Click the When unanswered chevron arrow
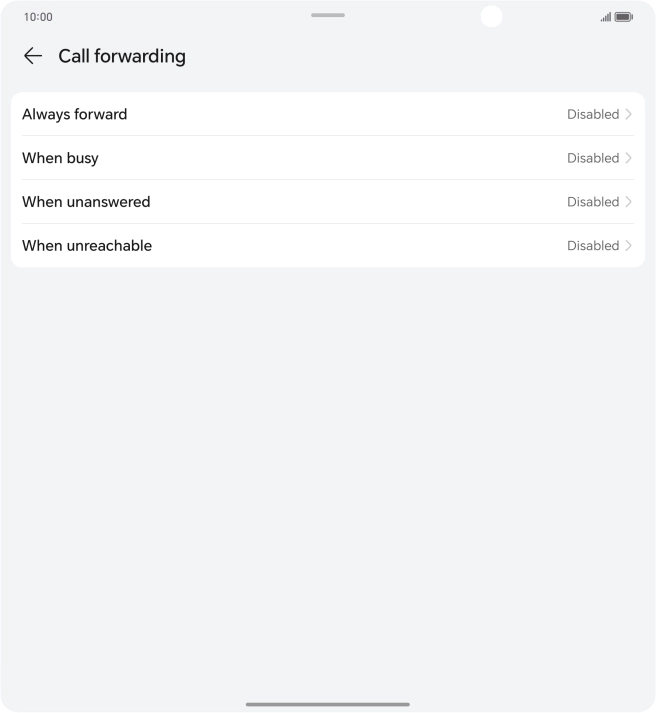 click(629, 202)
